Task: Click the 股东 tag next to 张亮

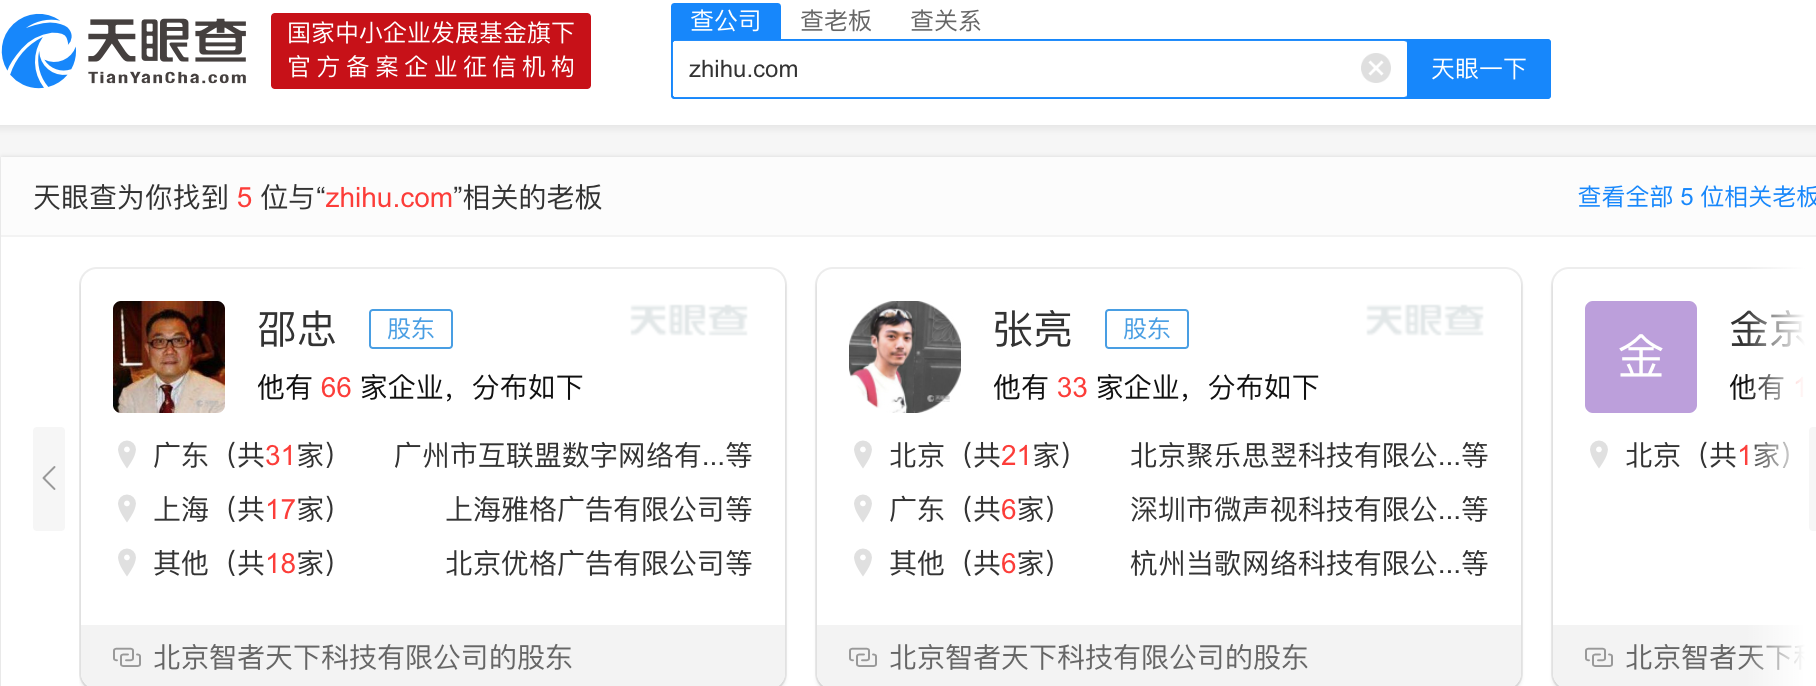Action: pyautogui.click(x=1147, y=329)
